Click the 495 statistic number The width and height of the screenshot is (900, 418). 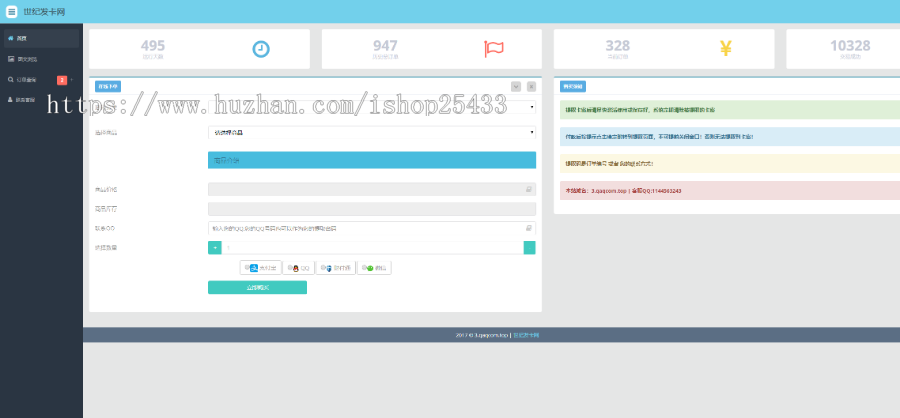coord(153,45)
